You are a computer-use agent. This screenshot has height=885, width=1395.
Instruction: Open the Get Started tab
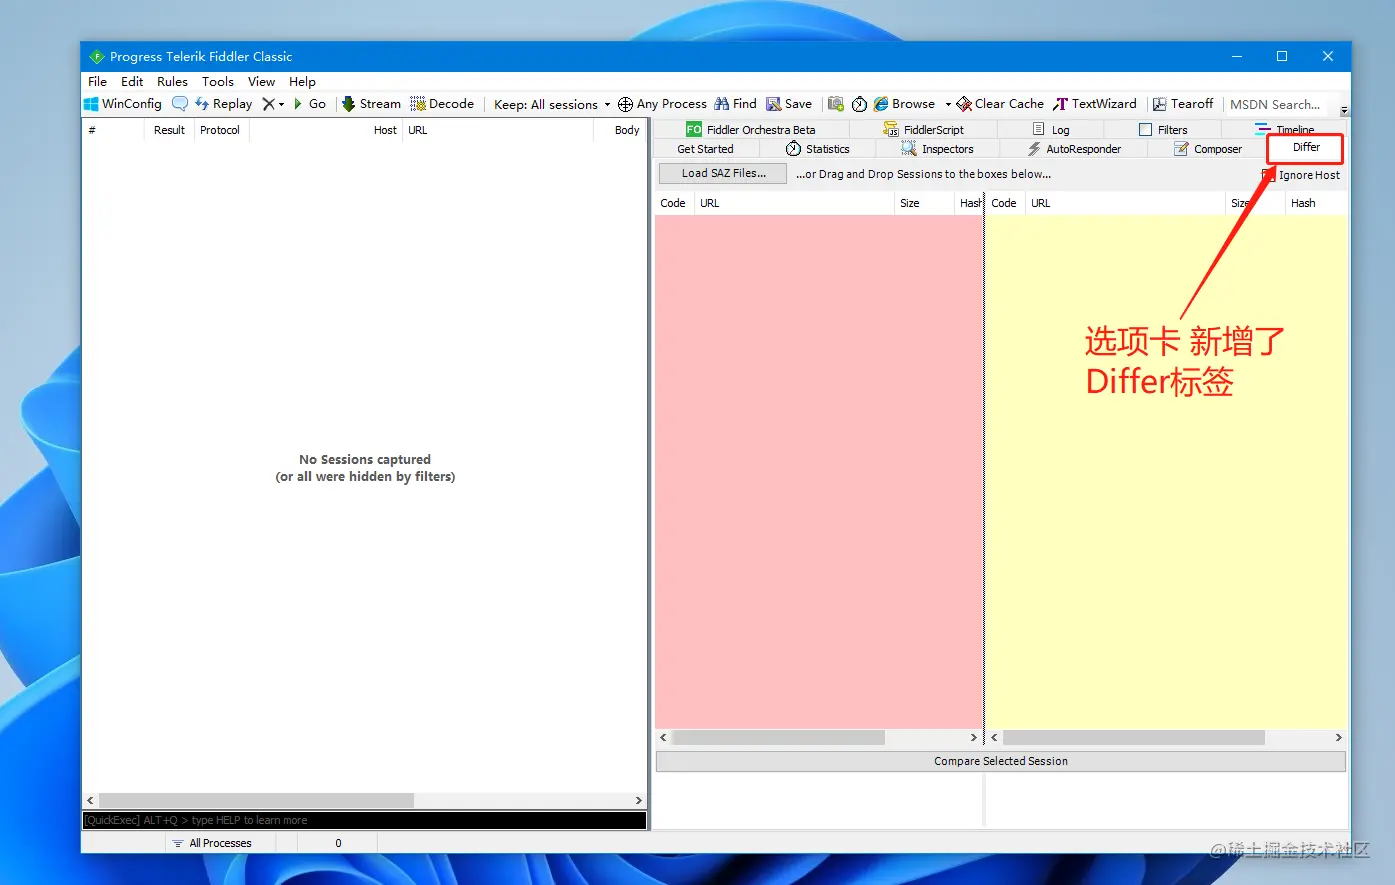click(x=705, y=149)
